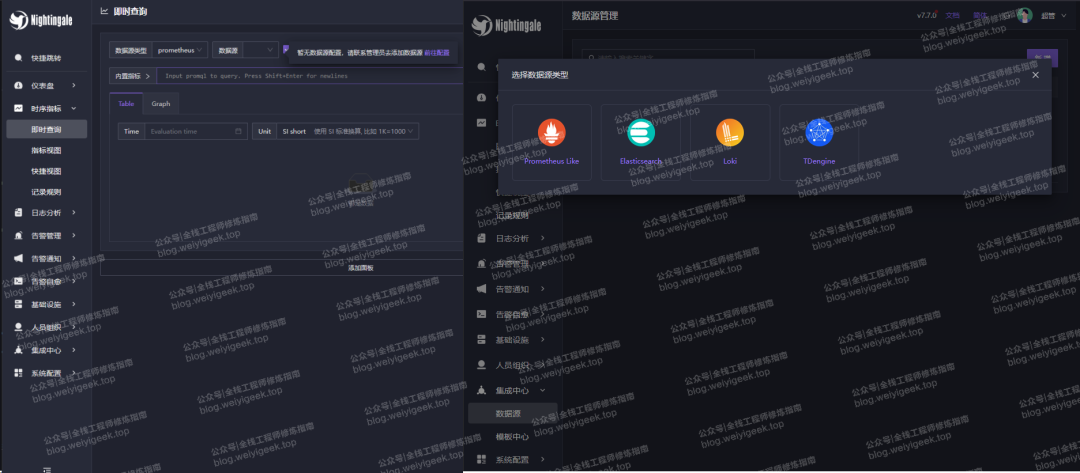Click the 告警管理 icon in right window sidebar
1080x473 pixels.
(482, 264)
